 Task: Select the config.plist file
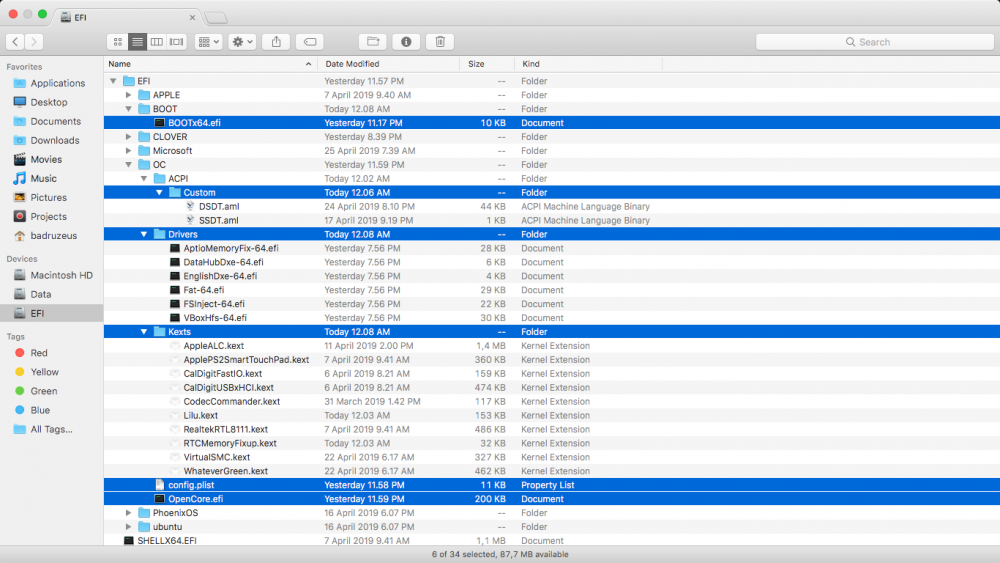(552, 485)
